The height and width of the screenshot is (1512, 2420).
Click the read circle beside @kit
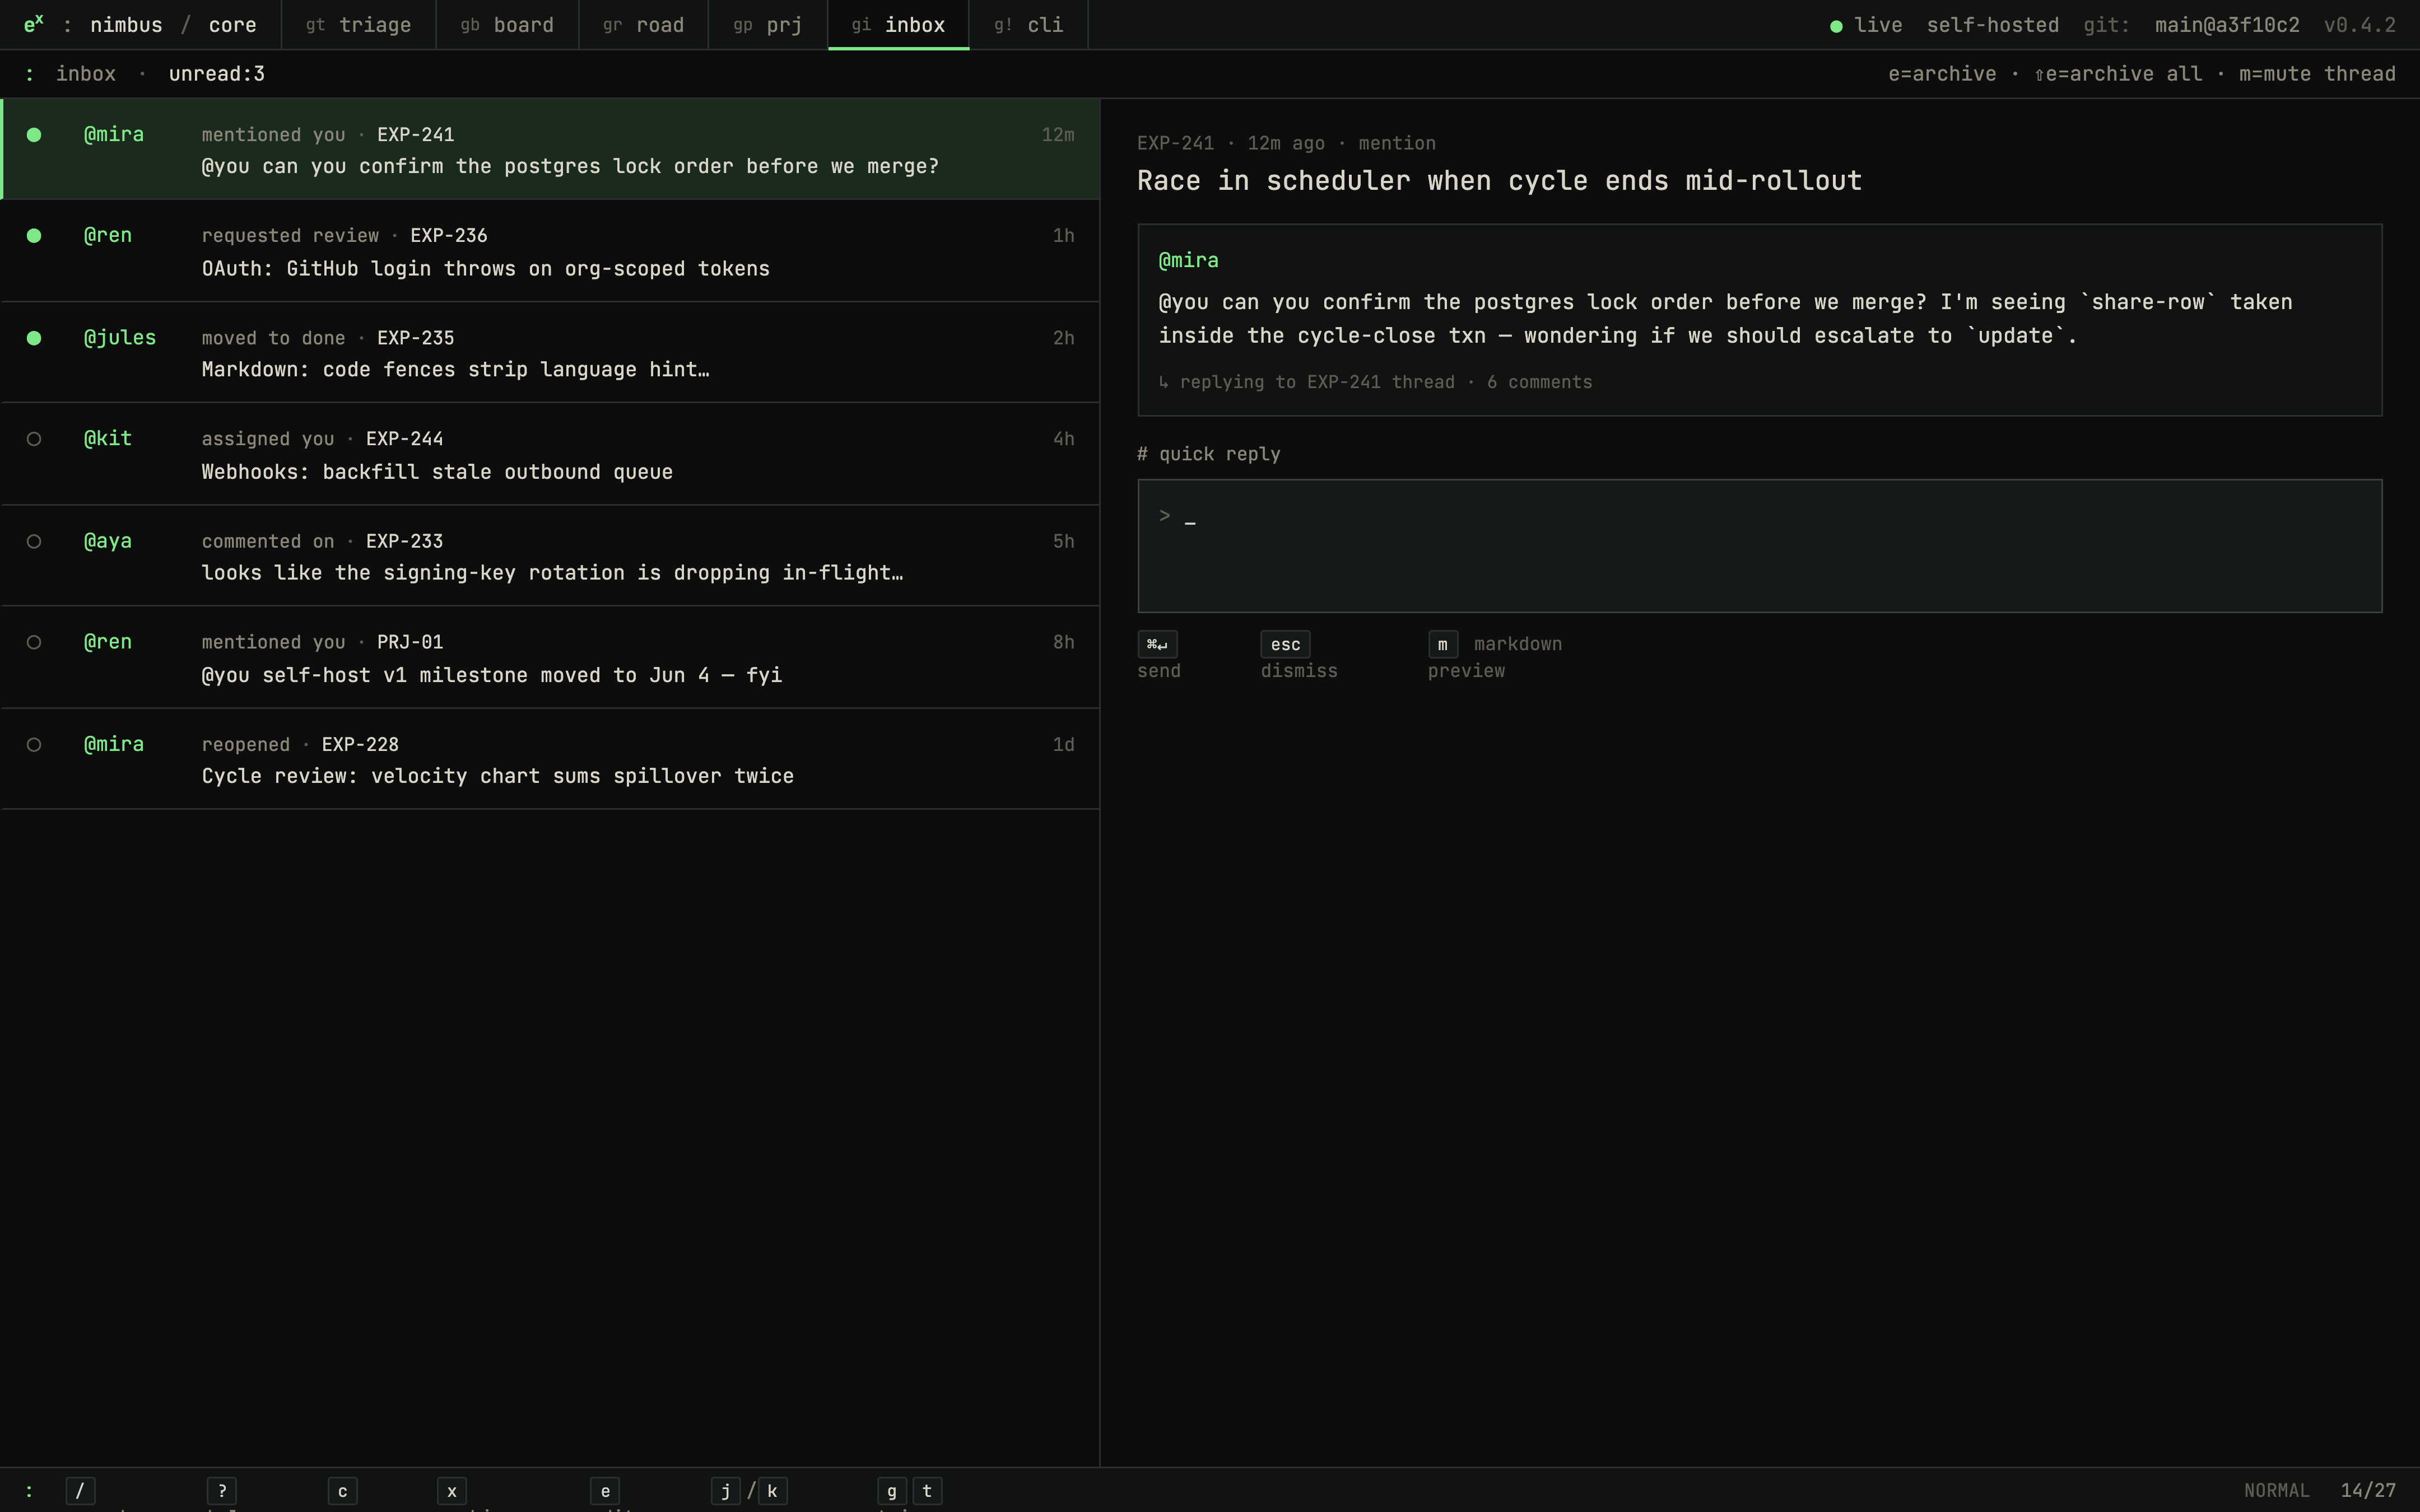34,439
